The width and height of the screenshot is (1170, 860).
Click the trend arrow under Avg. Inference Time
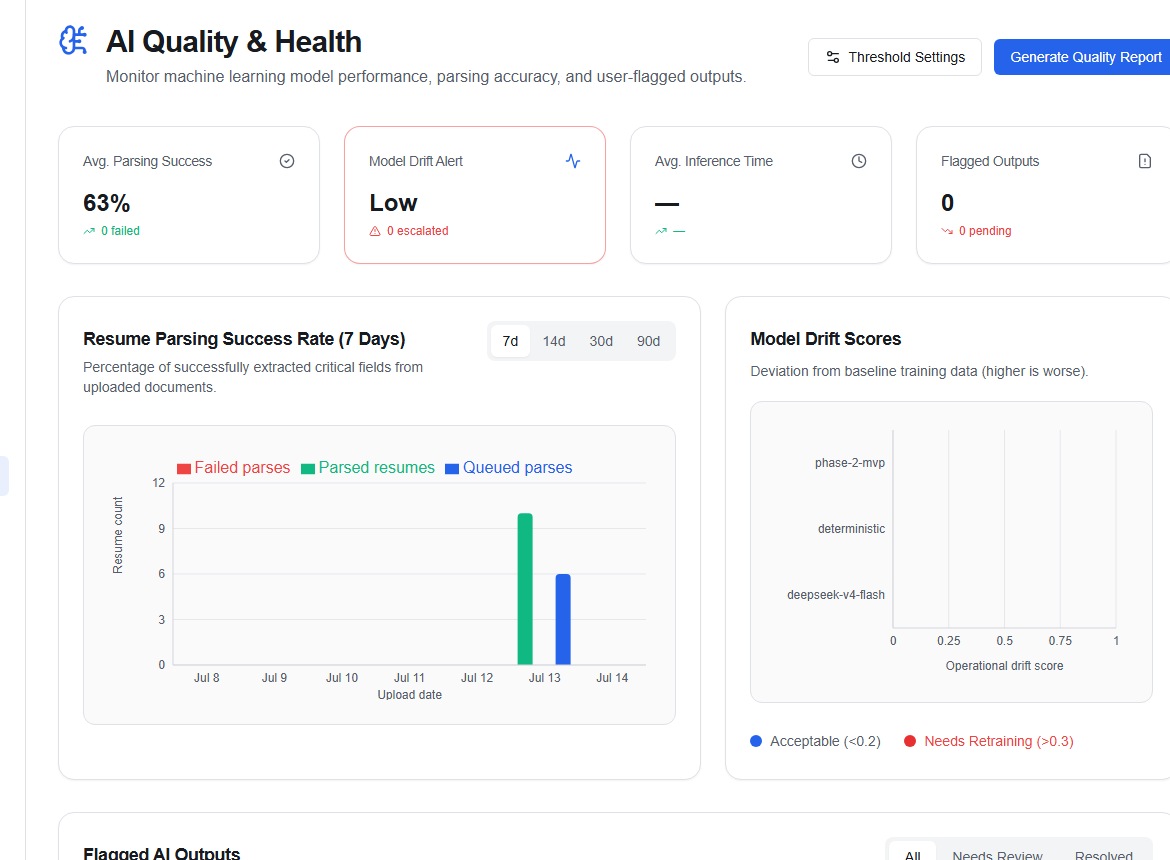[661, 231]
